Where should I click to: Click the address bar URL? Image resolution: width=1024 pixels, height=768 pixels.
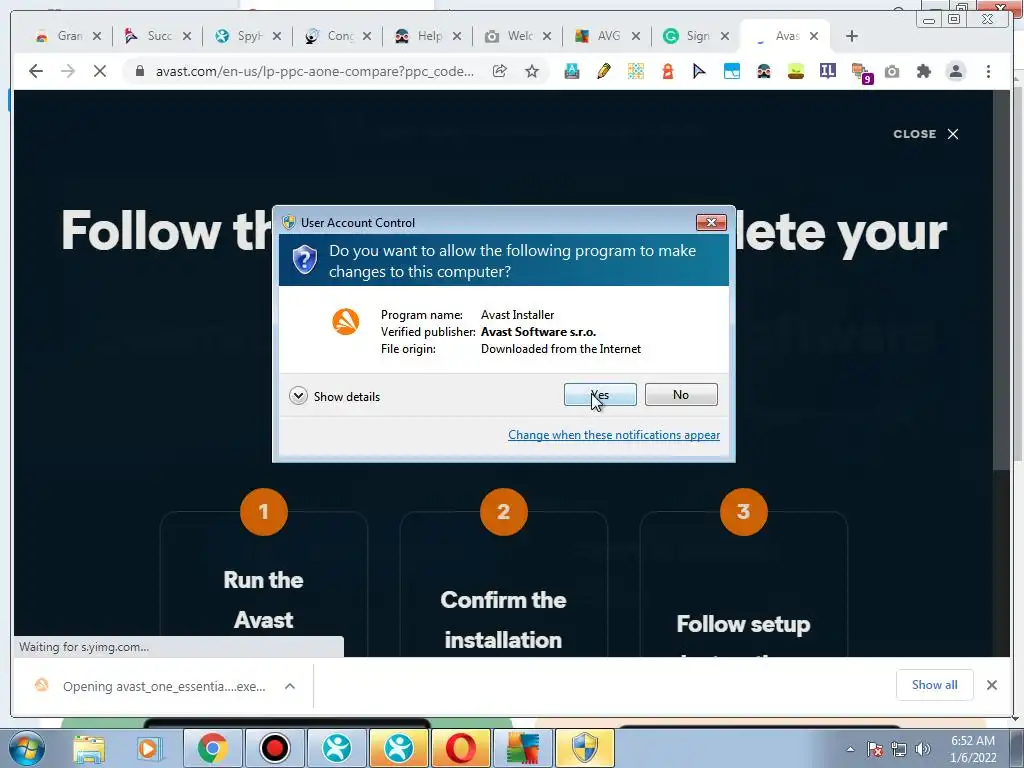click(314, 71)
